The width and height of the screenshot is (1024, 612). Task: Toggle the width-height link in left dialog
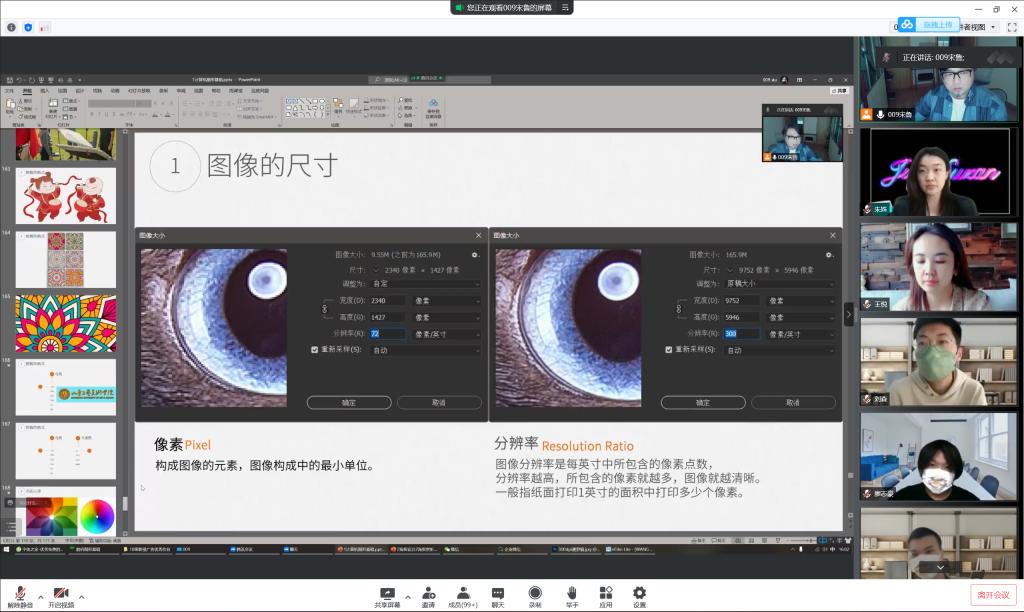pyautogui.click(x=324, y=308)
